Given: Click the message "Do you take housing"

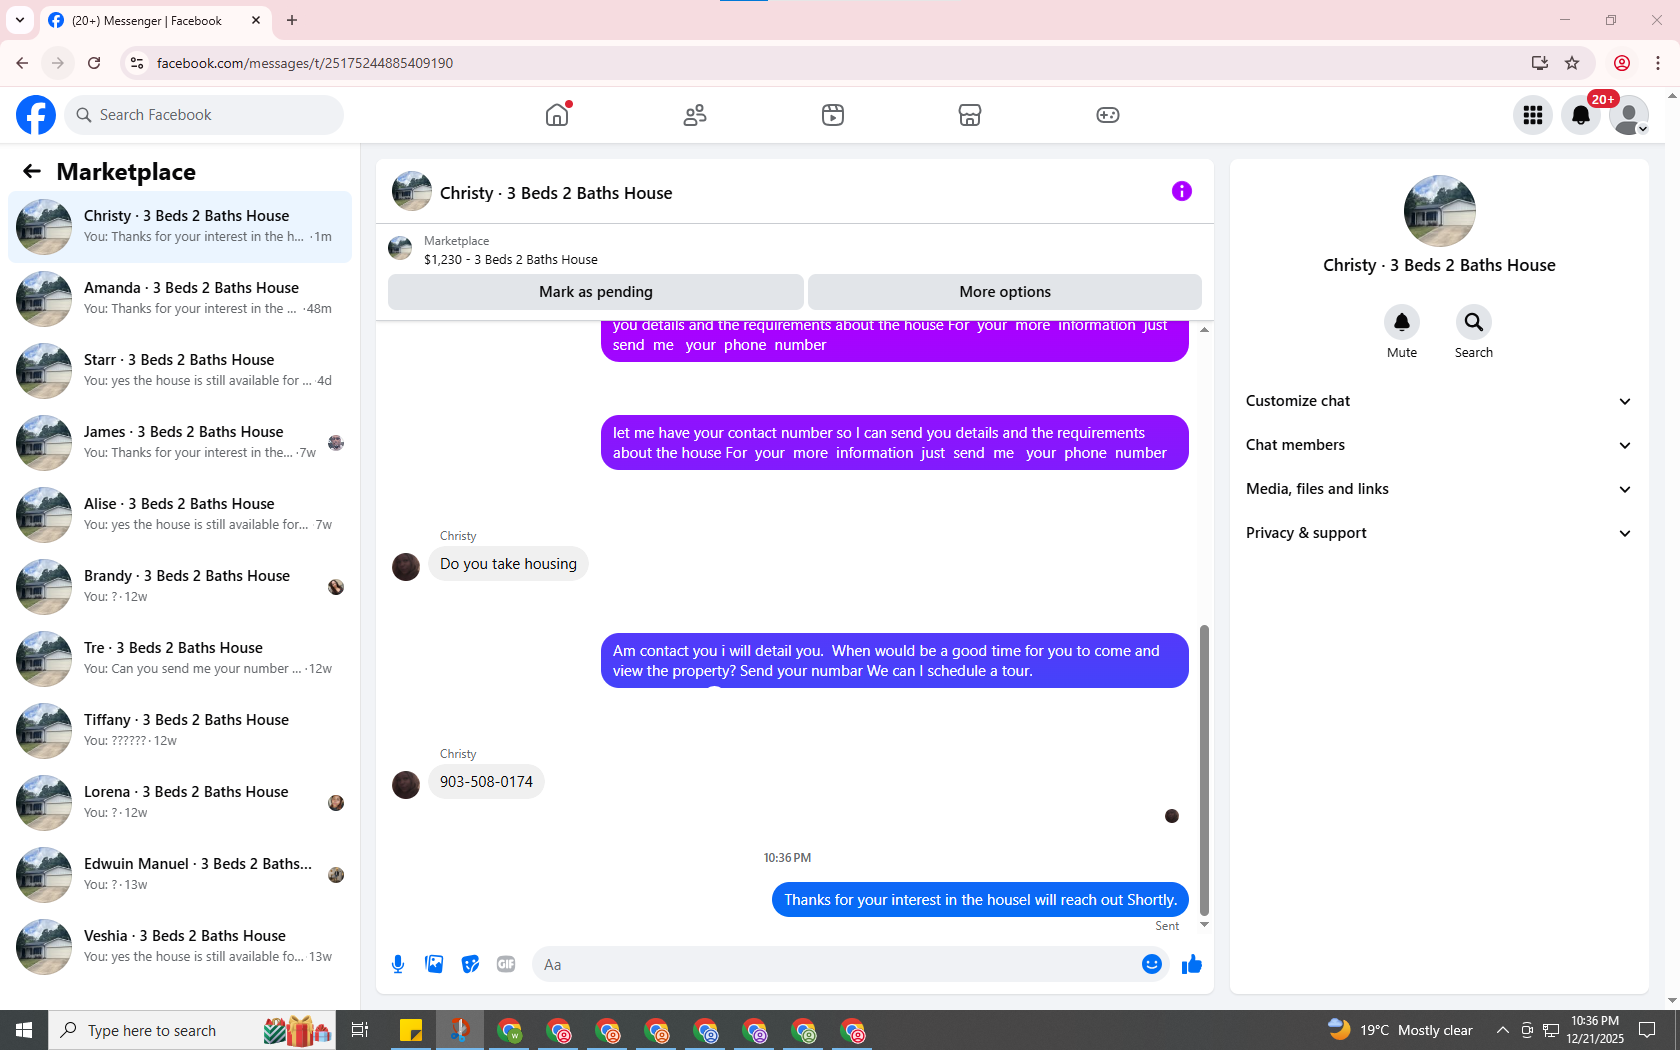Looking at the screenshot, I should (x=508, y=564).
